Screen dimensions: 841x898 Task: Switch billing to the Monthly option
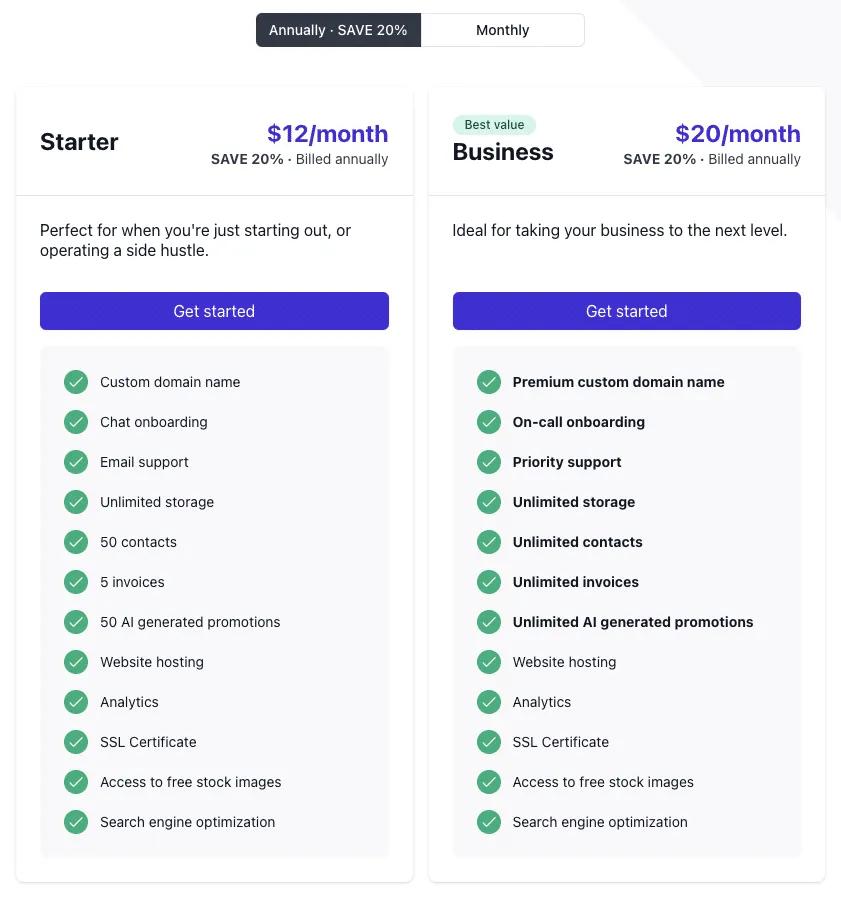pyautogui.click(x=502, y=30)
